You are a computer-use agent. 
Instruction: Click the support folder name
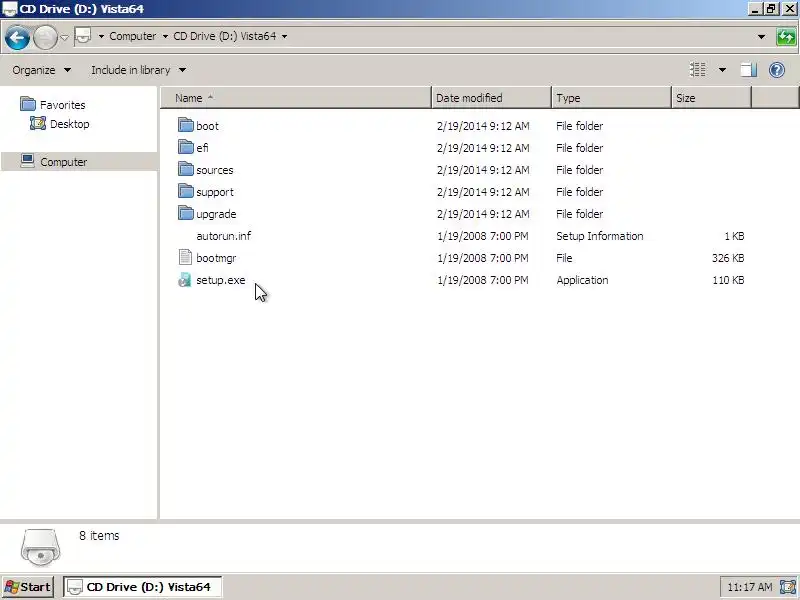215,192
